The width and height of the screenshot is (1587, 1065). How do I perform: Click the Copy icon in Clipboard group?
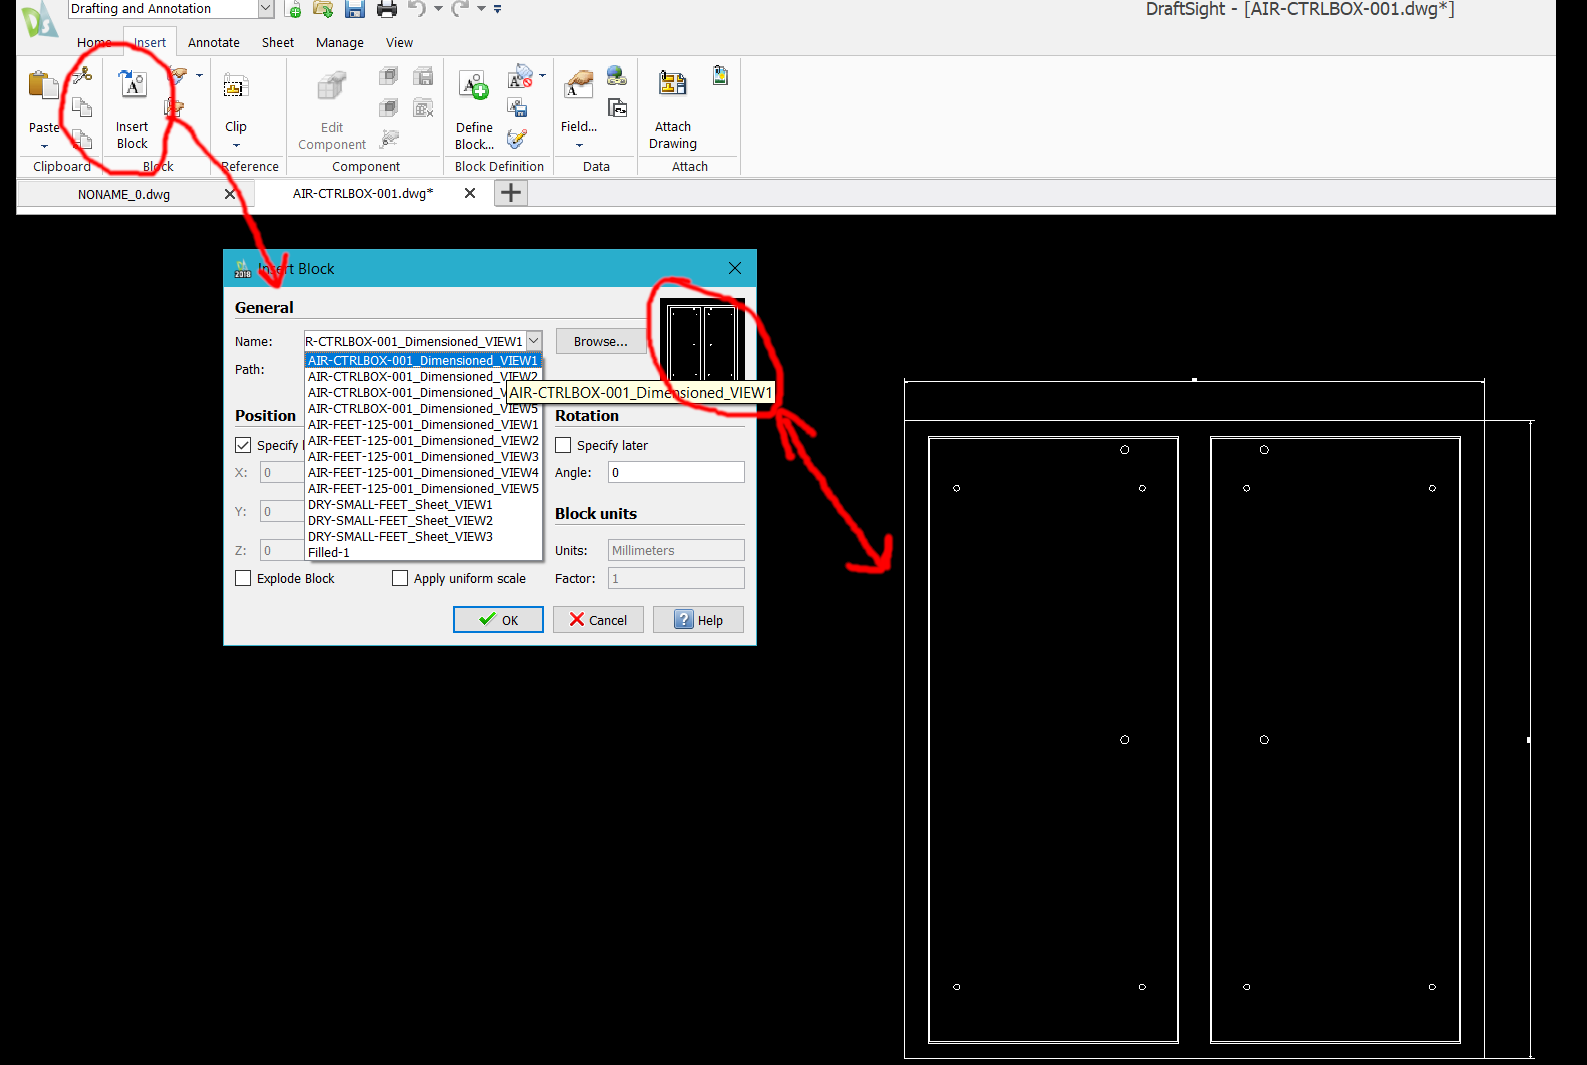(x=83, y=106)
